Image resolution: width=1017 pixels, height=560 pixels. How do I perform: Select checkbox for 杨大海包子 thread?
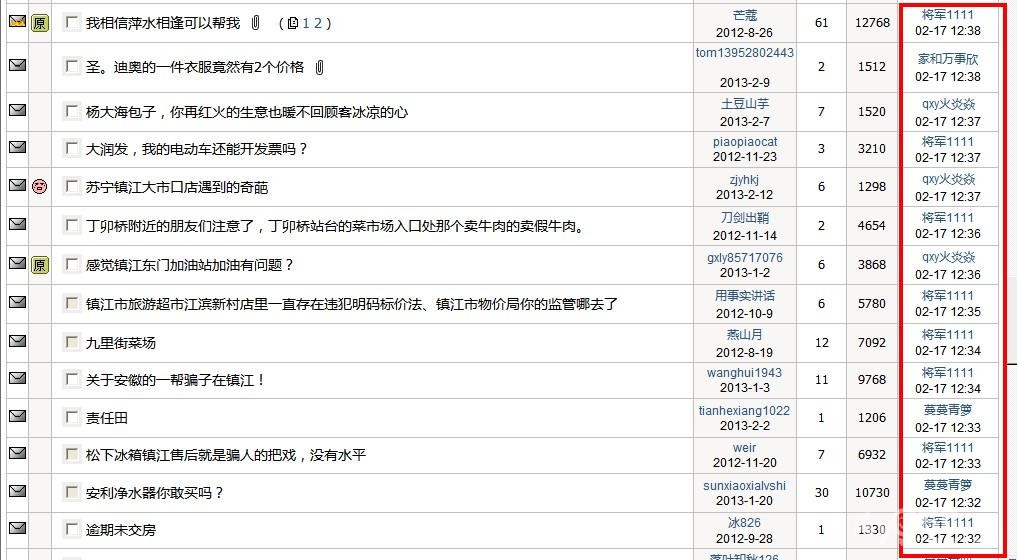point(71,112)
